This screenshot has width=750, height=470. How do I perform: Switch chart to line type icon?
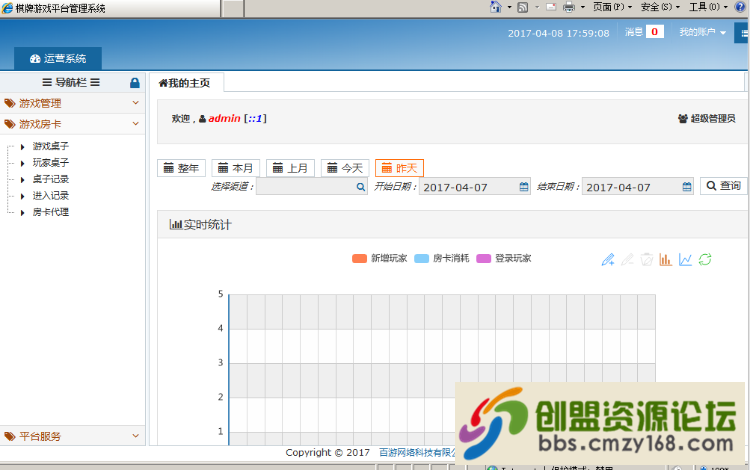(685, 259)
